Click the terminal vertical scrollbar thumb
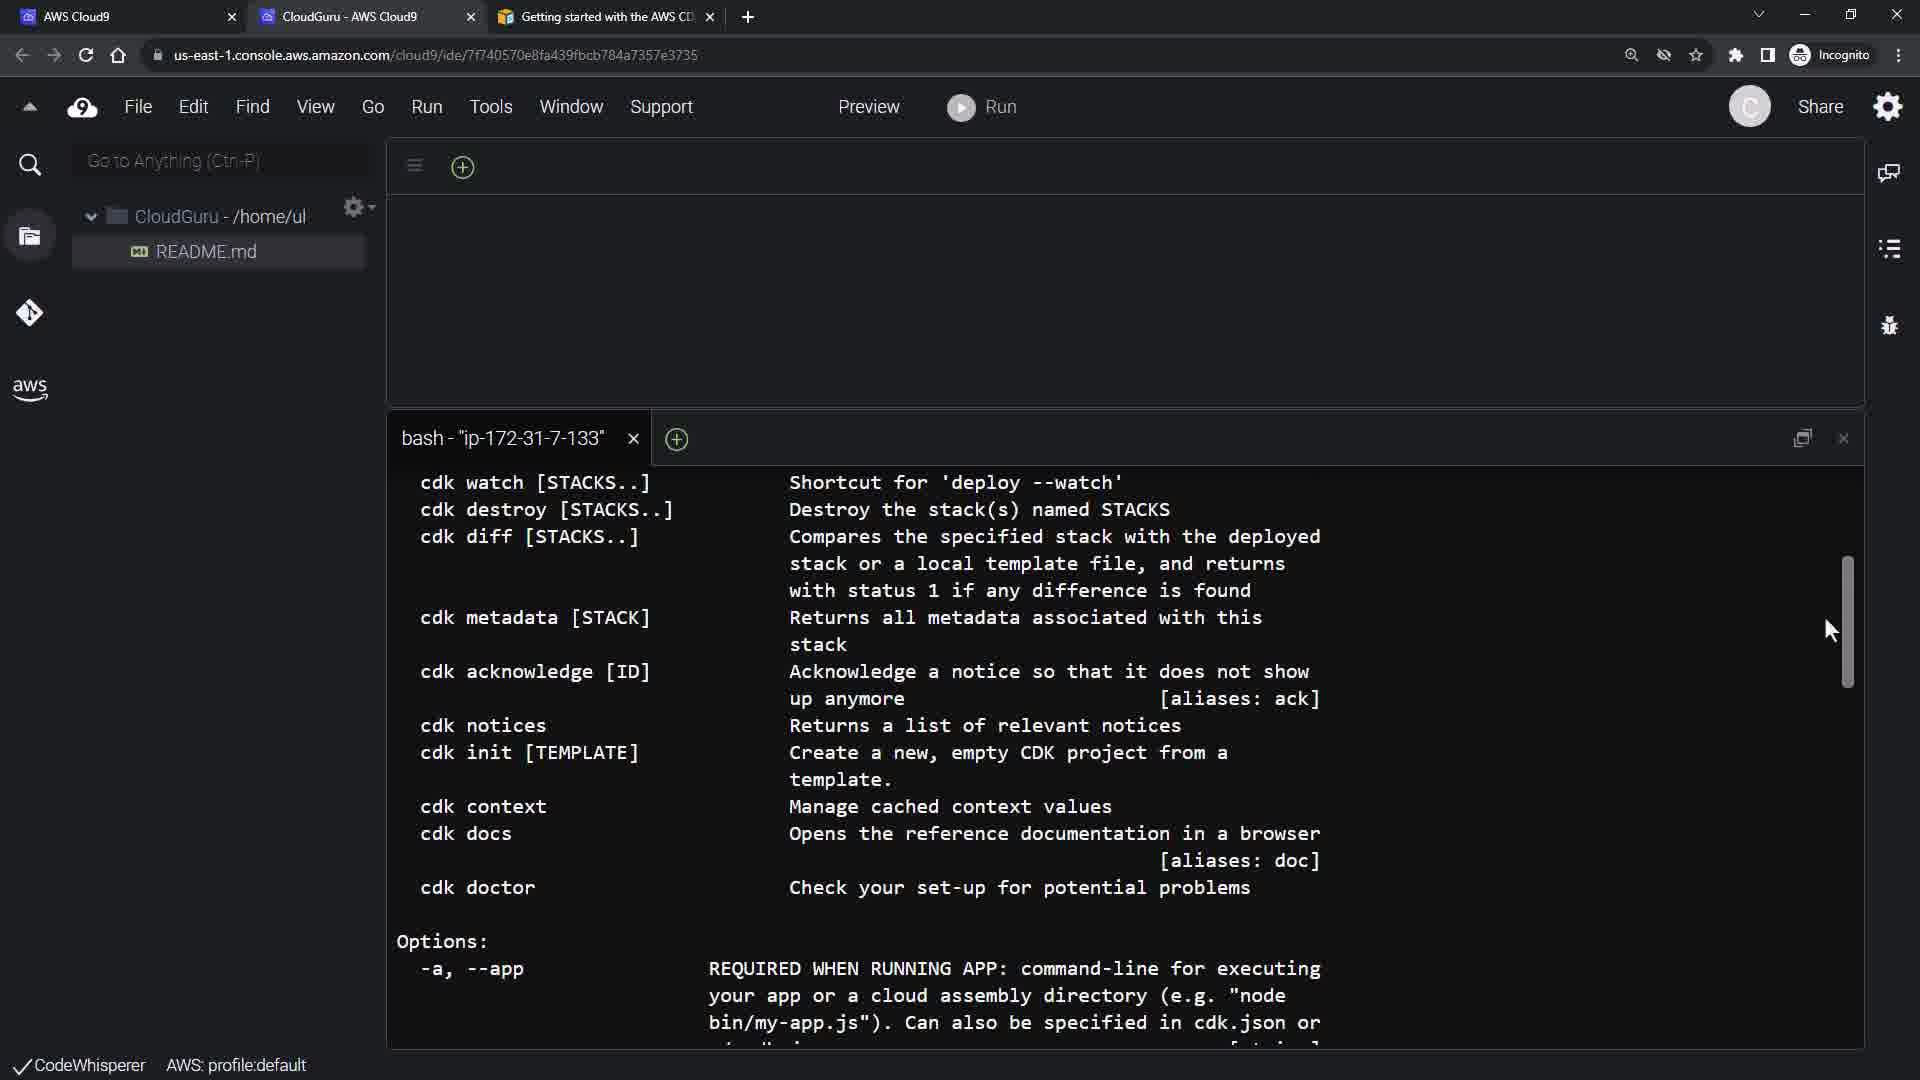This screenshot has height=1080, width=1920. pyautogui.click(x=1847, y=621)
